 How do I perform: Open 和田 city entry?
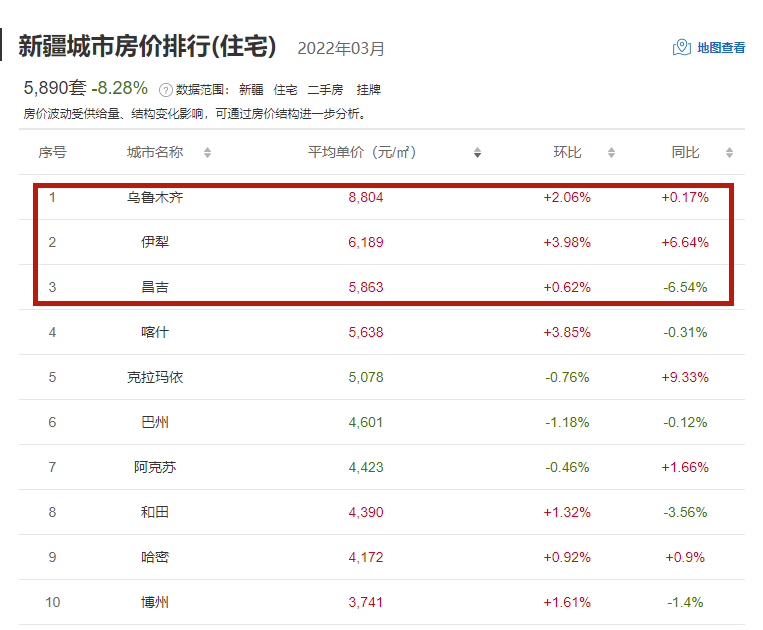pyautogui.click(x=155, y=512)
